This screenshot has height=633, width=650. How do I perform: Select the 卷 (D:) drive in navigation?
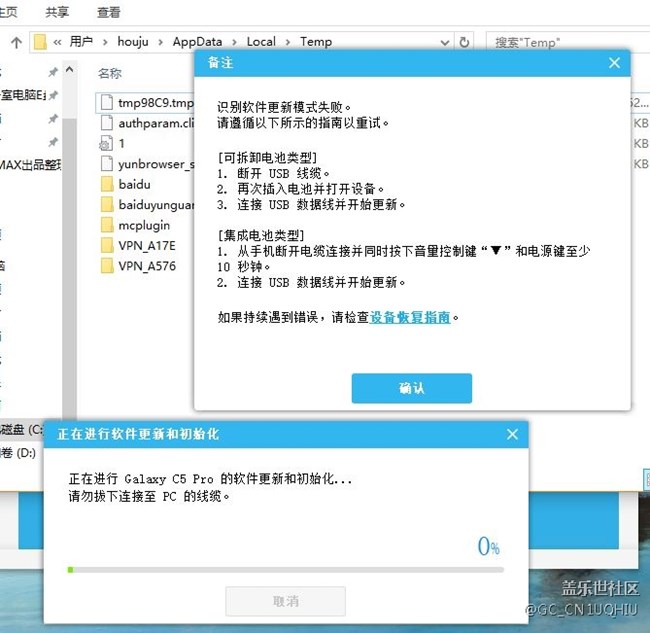coord(18,453)
